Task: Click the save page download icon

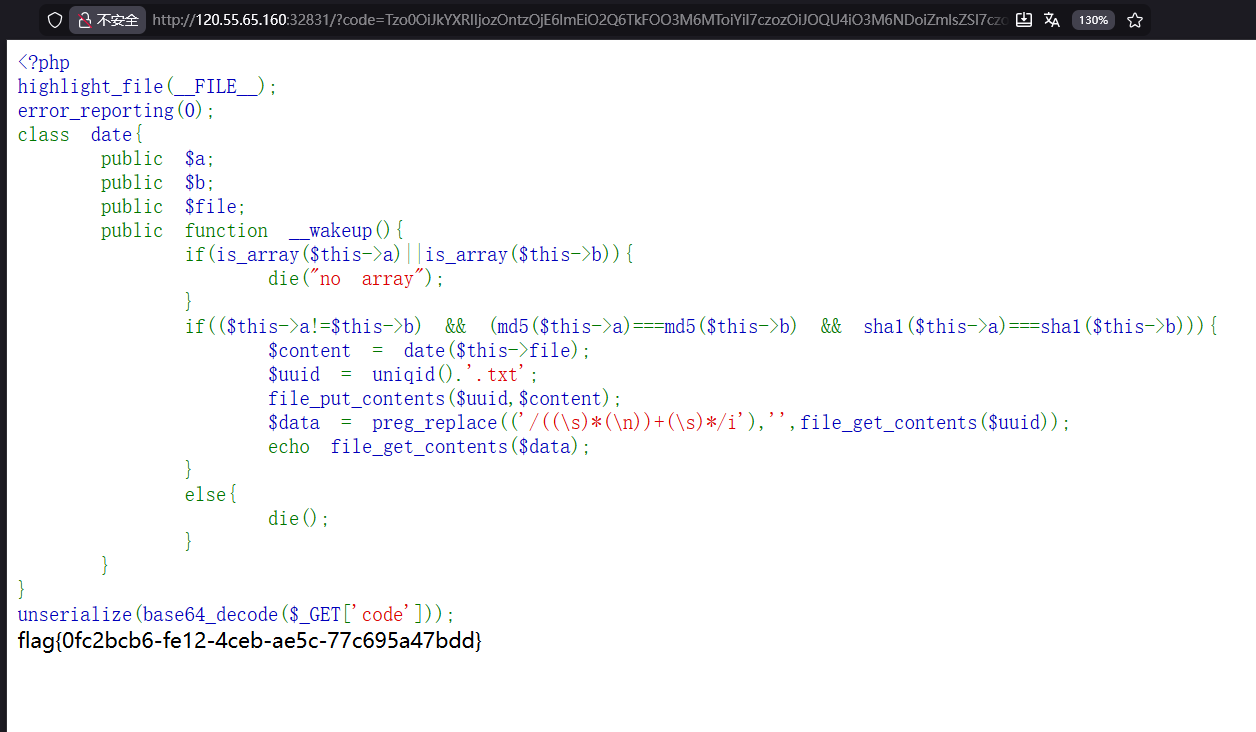Action: click(1023, 20)
